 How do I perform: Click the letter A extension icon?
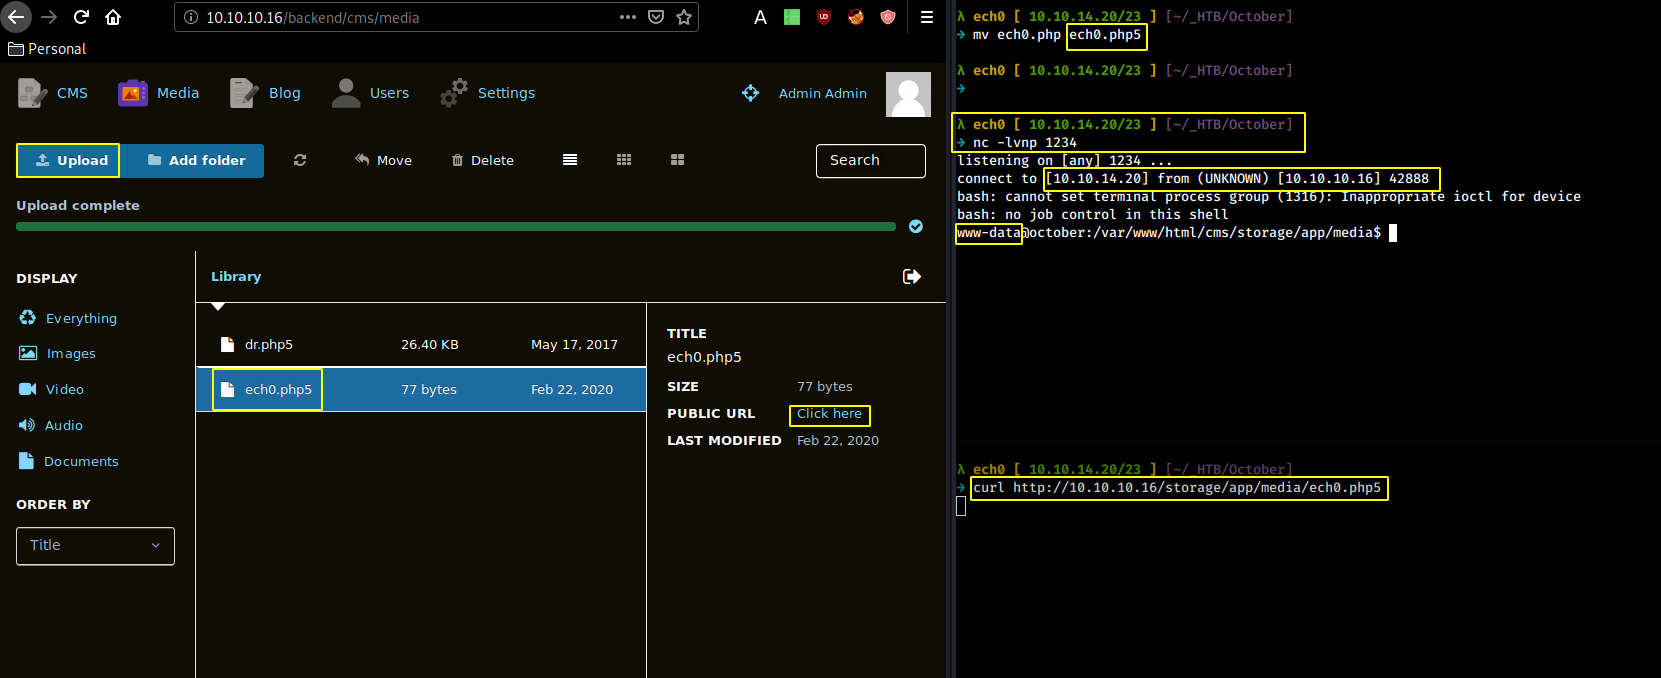pyautogui.click(x=760, y=17)
